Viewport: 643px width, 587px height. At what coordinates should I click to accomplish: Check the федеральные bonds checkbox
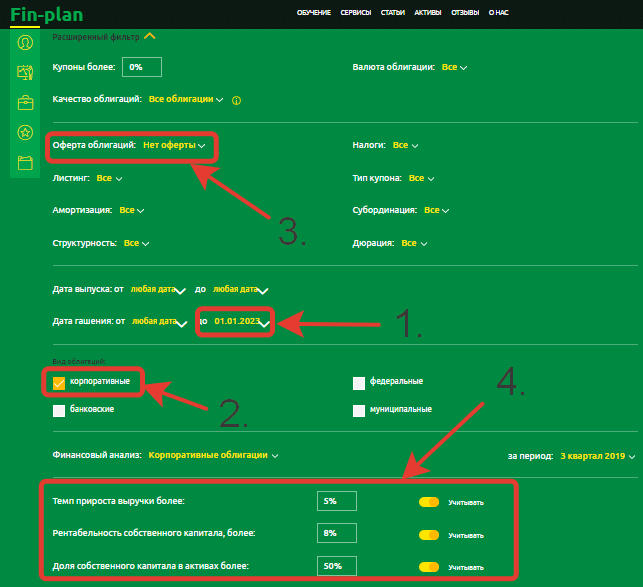click(359, 382)
